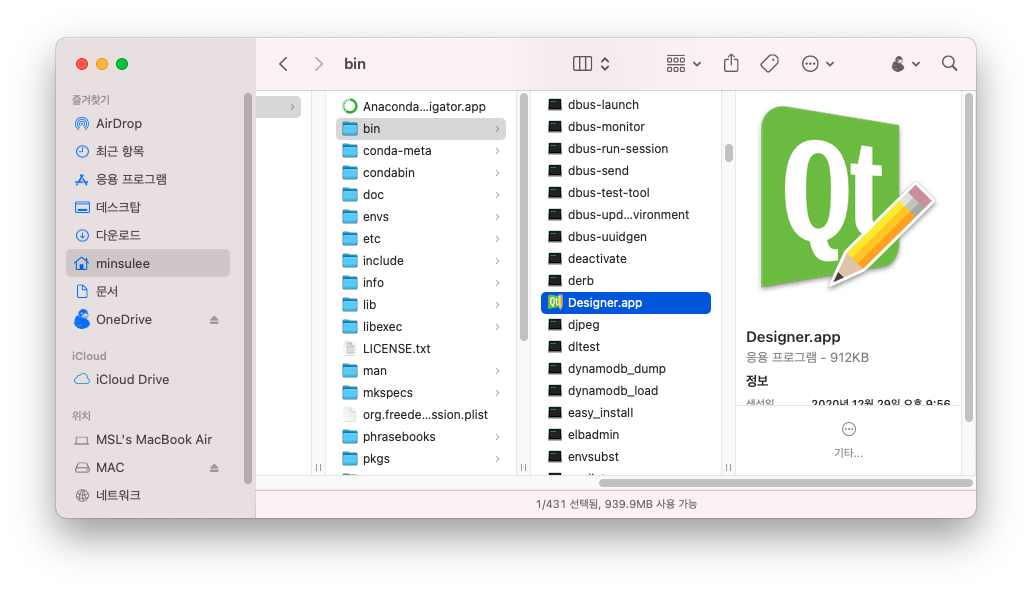Expand the conda-meta folder chevron

click(x=498, y=151)
